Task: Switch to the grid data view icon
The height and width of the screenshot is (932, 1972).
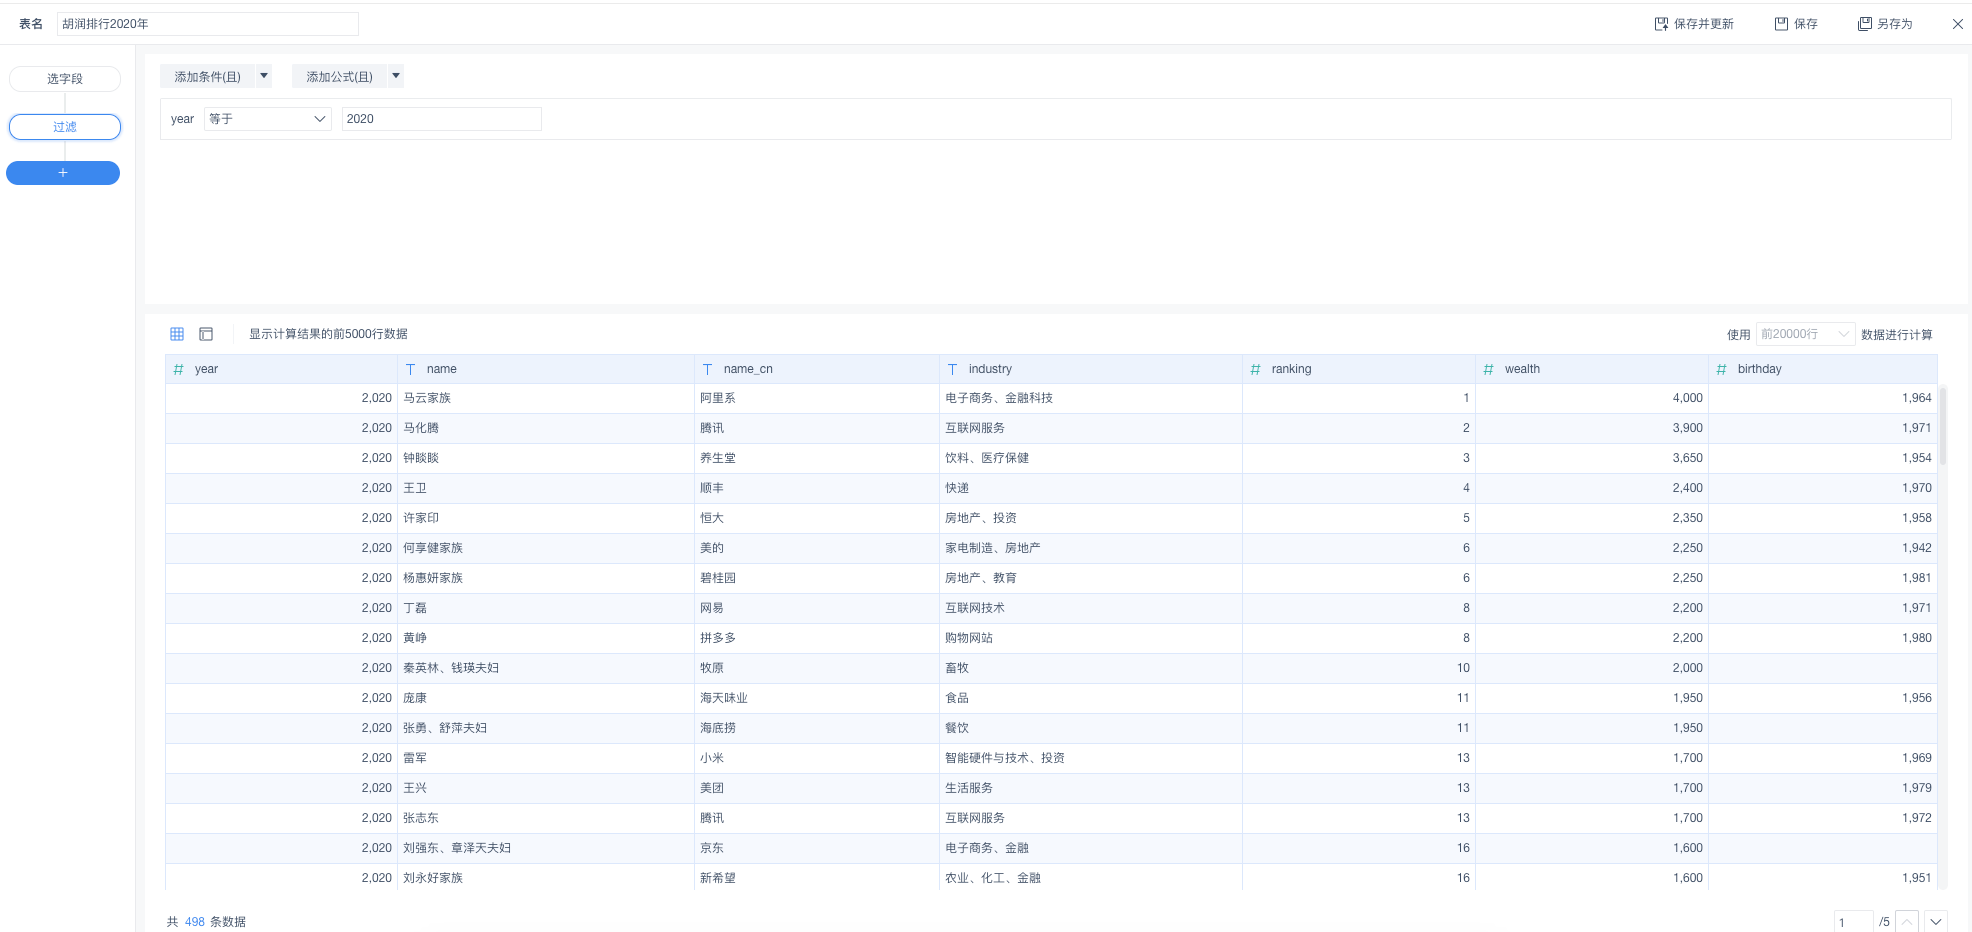Action: point(177,334)
